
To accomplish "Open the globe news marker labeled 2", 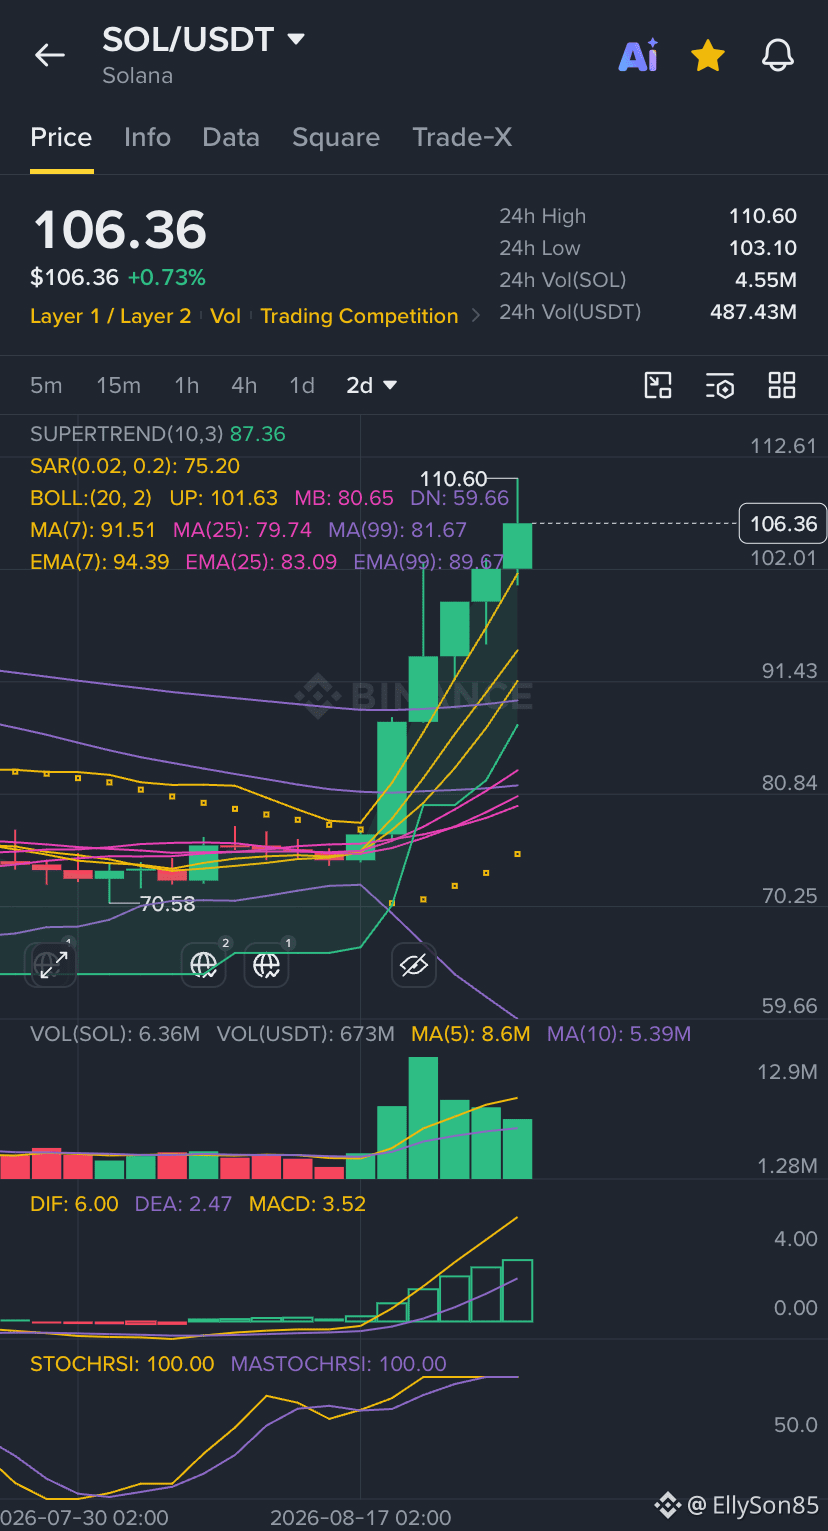I will (204, 965).
